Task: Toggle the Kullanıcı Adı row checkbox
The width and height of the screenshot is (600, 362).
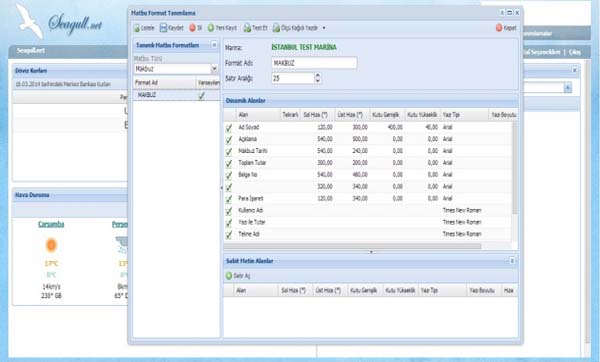Action: pos(229,211)
